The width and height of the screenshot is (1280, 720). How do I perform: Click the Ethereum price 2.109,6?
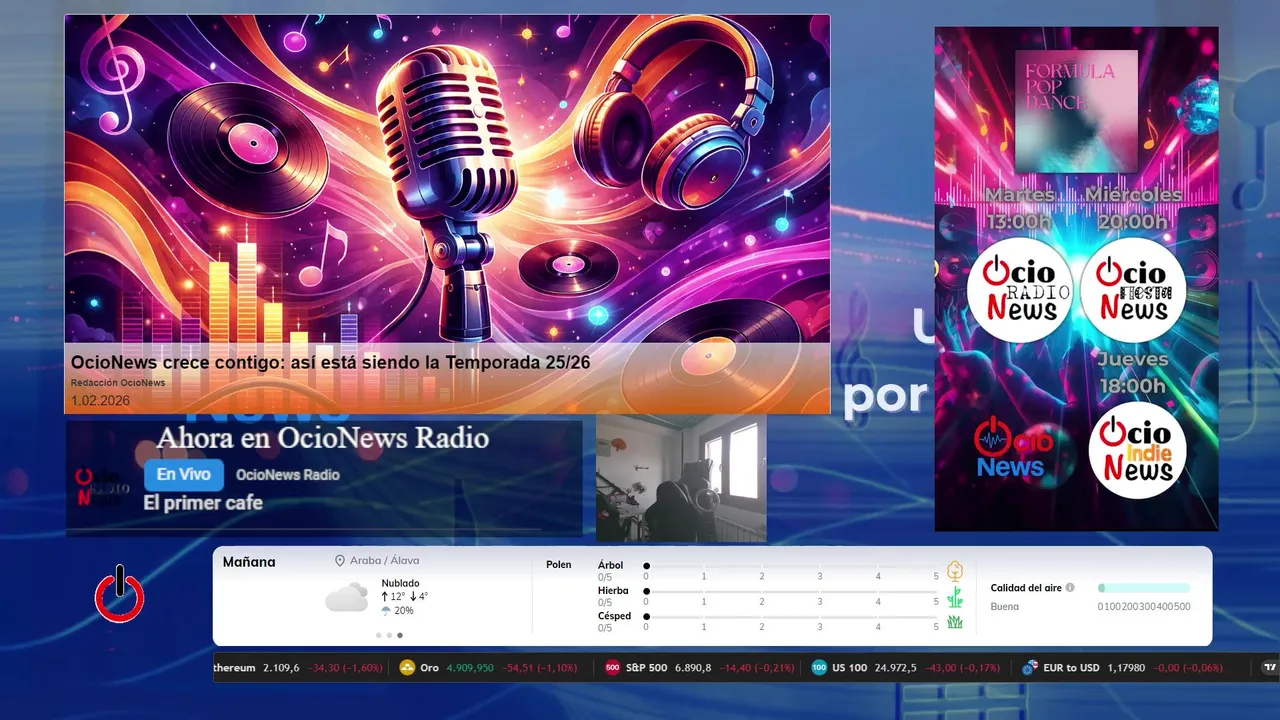pos(281,668)
